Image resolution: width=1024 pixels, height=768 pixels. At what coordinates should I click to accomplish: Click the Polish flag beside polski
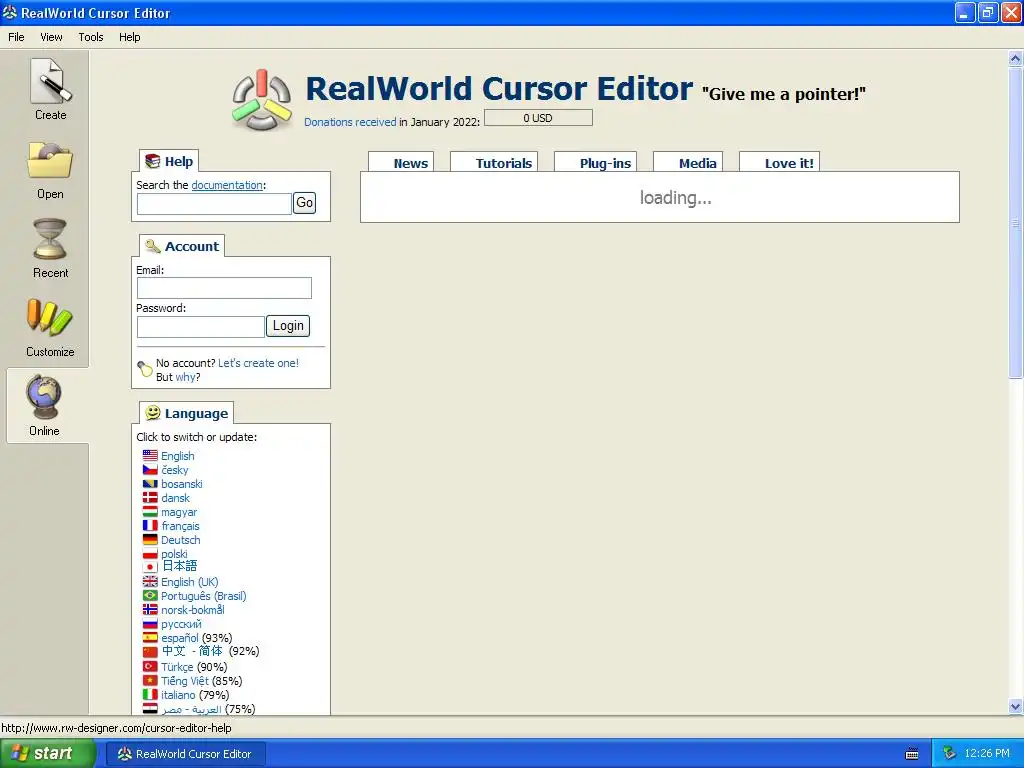(x=150, y=554)
